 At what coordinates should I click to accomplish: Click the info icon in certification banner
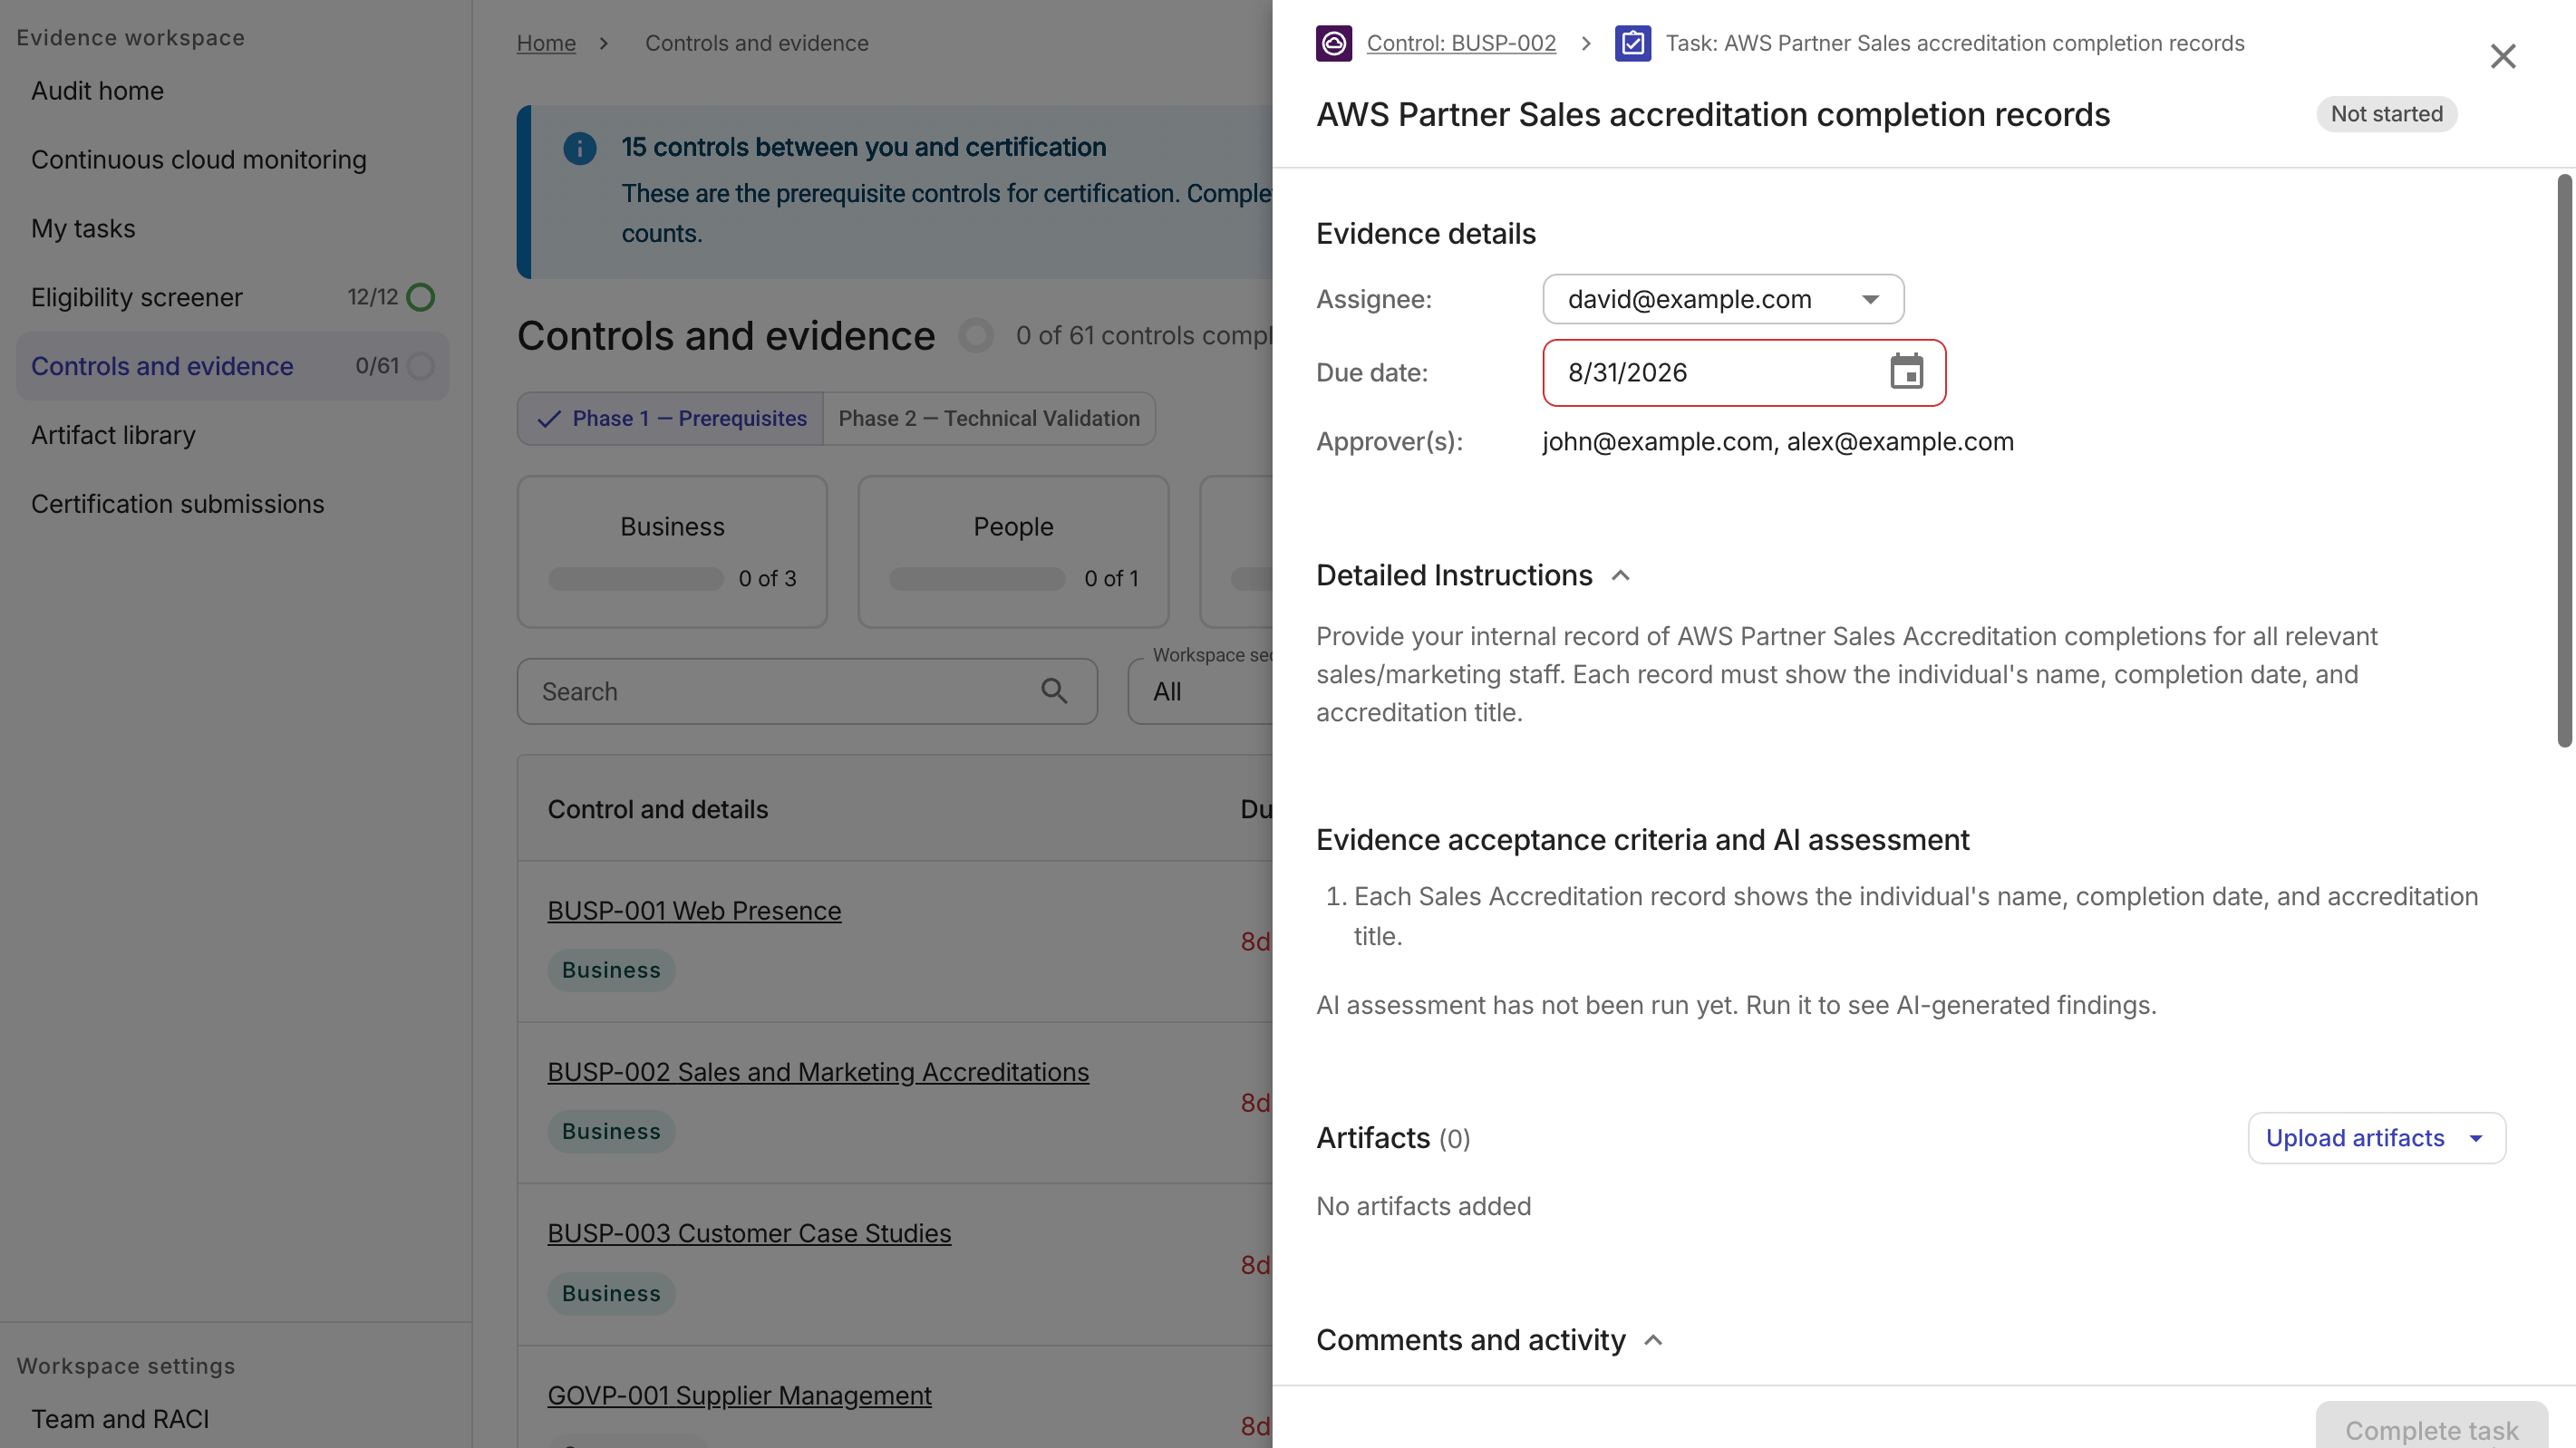(579, 148)
